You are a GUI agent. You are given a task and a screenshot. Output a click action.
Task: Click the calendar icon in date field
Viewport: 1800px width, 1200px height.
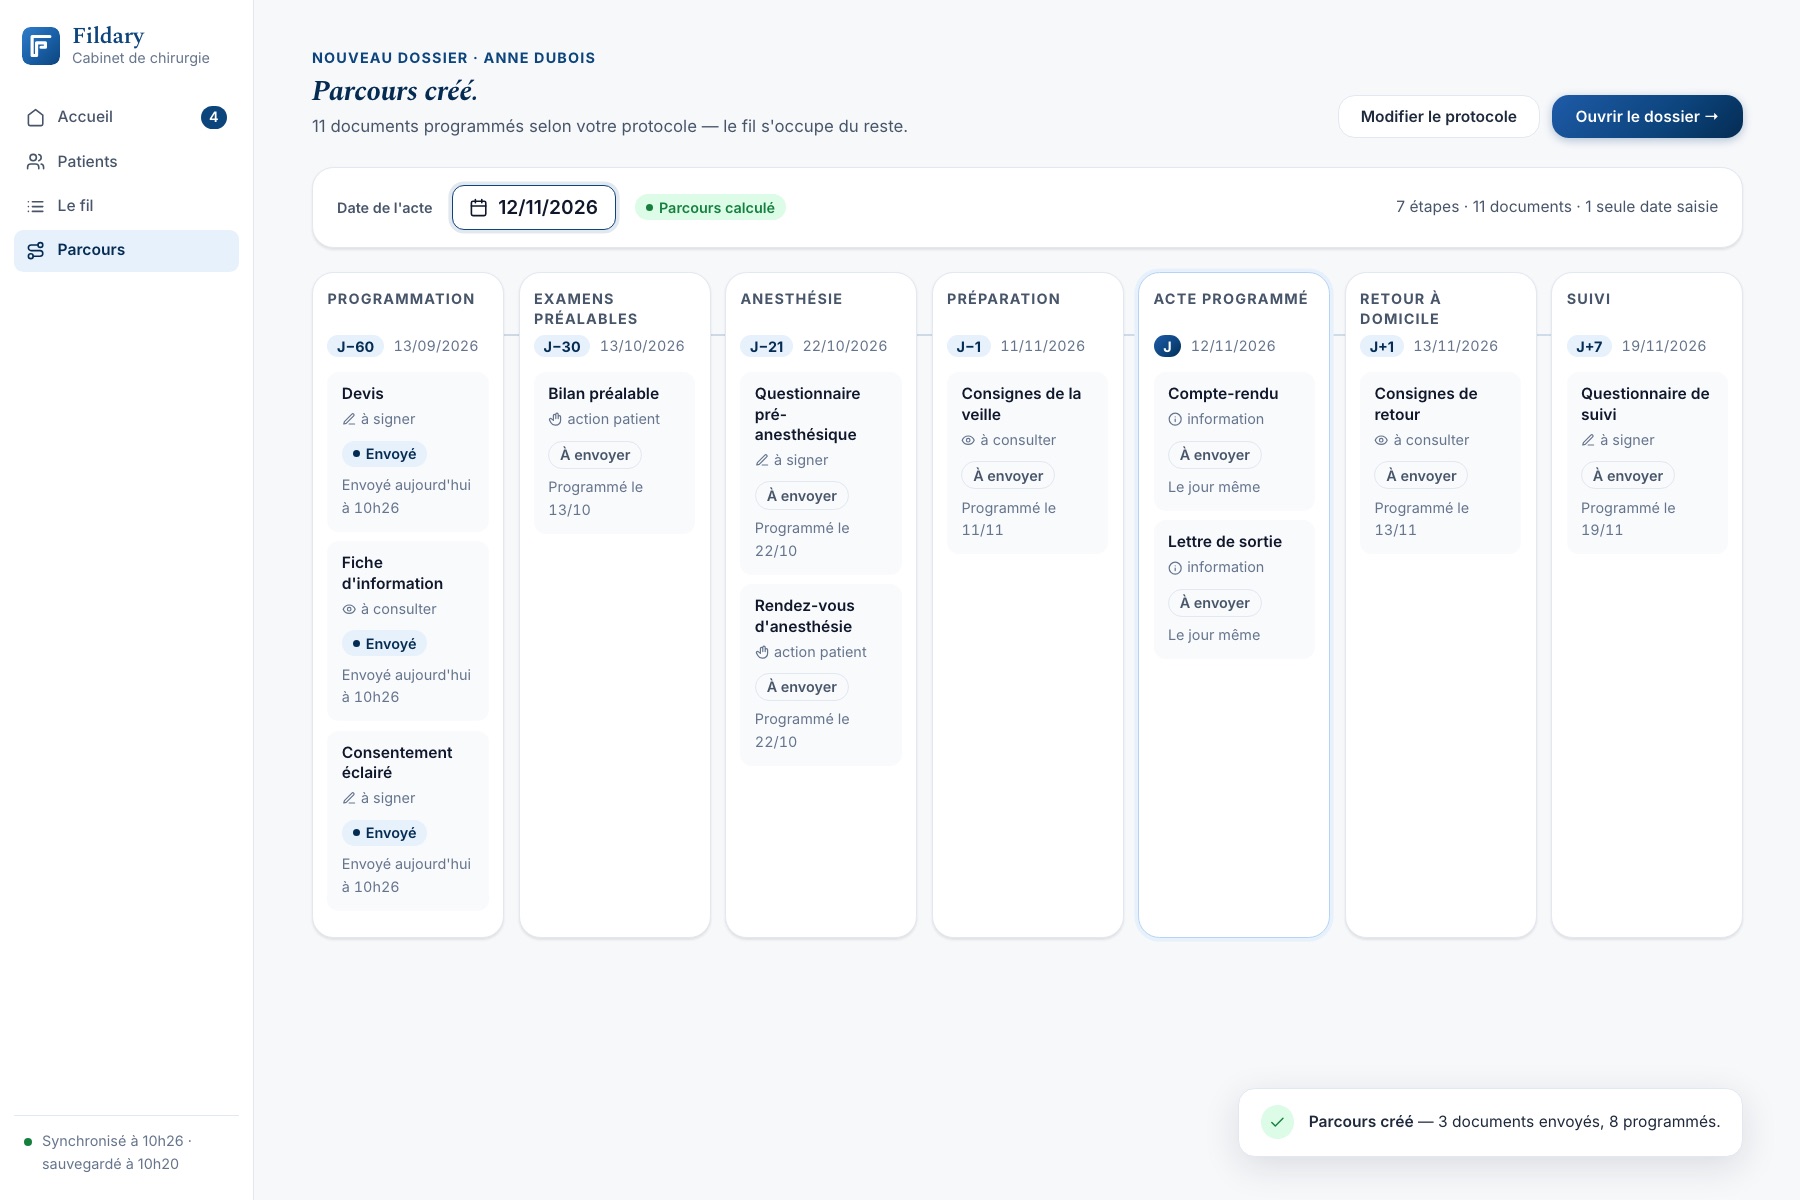[479, 208]
